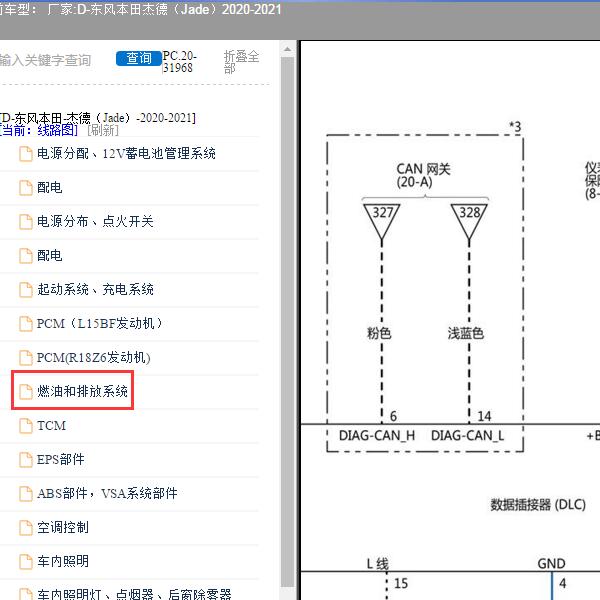The width and height of the screenshot is (600, 600).
Task: Open 车内照明灯、点烟器、后窗除雾器 entry
Action: pyautogui.click(x=134, y=594)
